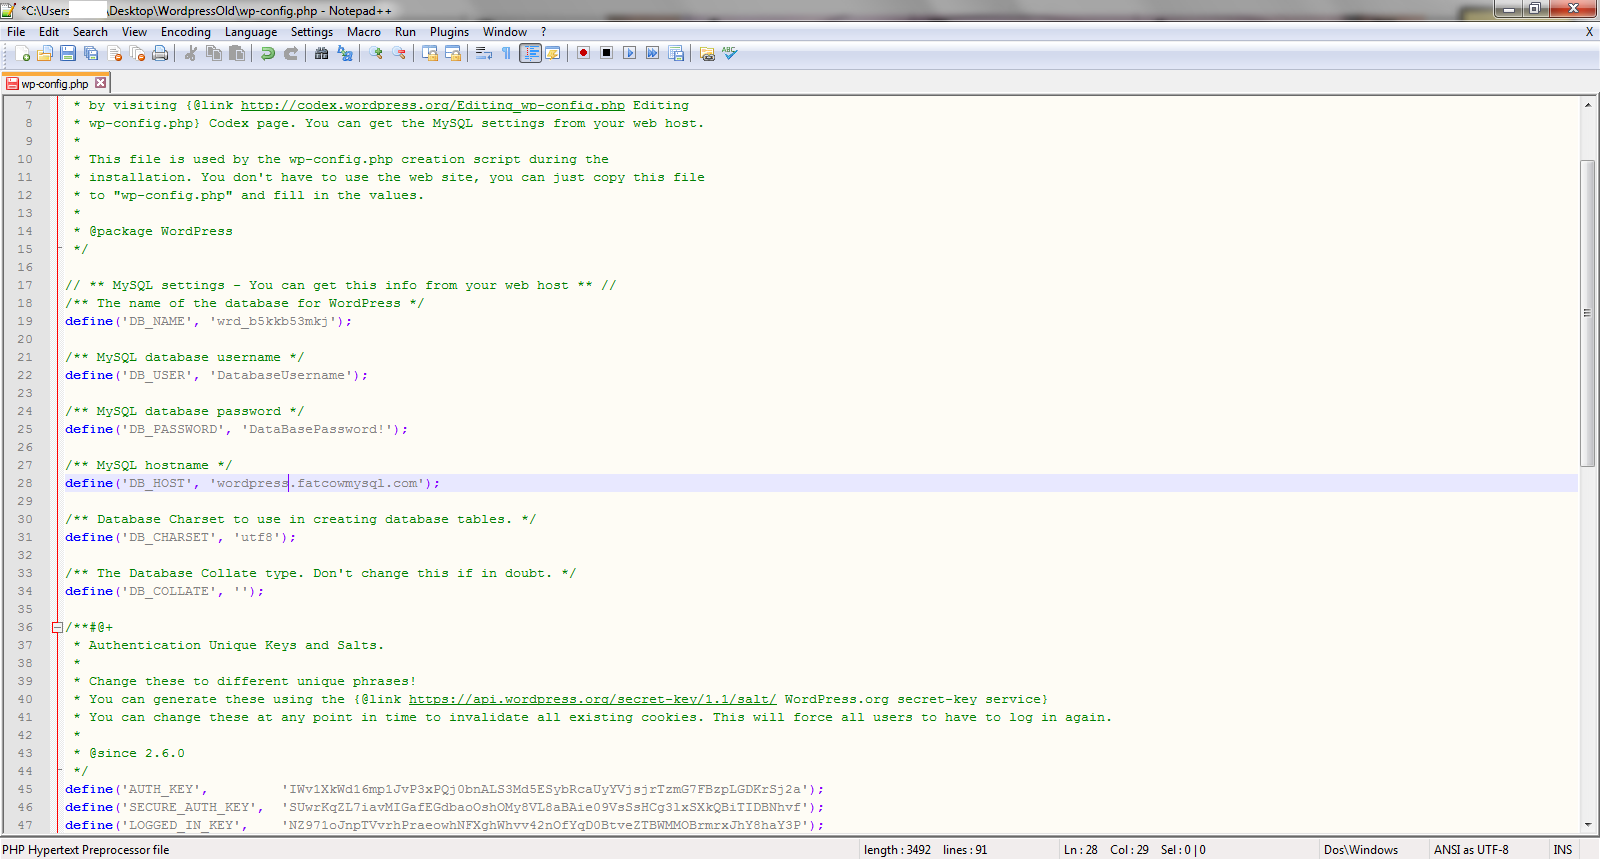Zoom out on the editor text
This screenshot has width=1600, height=859.
tap(399, 53)
